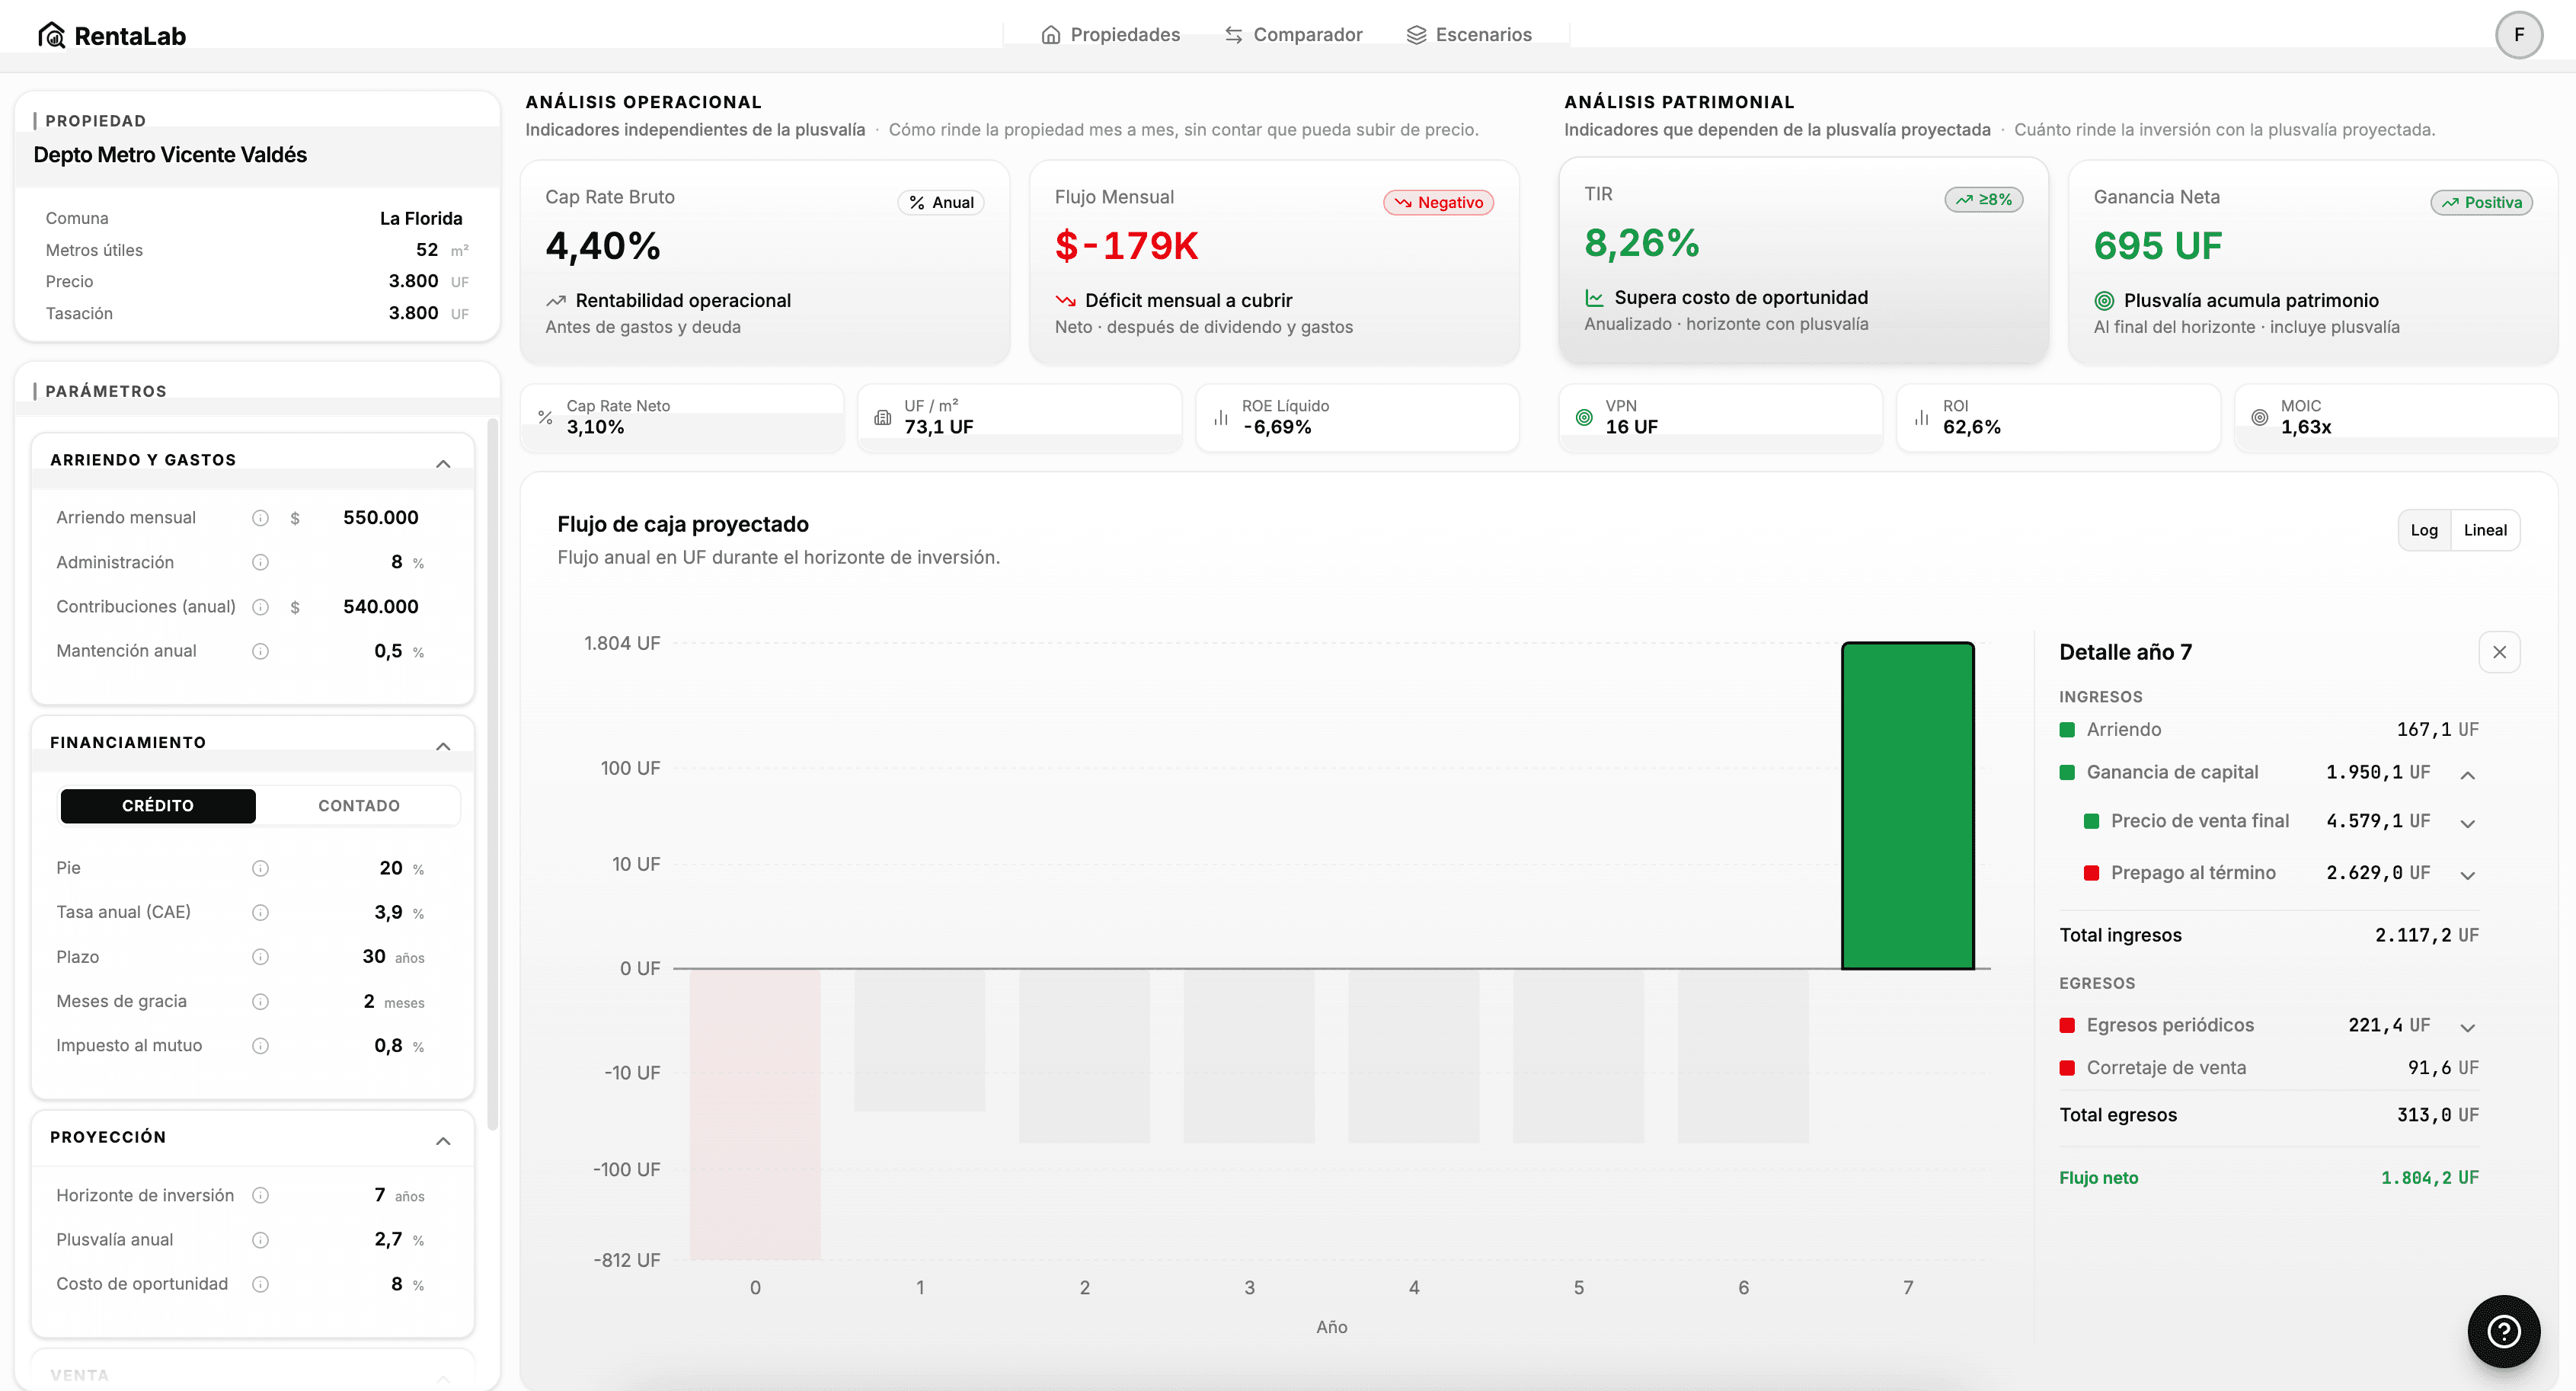This screenshot has height=1391, width=2576.
Task: Select the green year 7 bar
Action: [x=1908, y=806]
